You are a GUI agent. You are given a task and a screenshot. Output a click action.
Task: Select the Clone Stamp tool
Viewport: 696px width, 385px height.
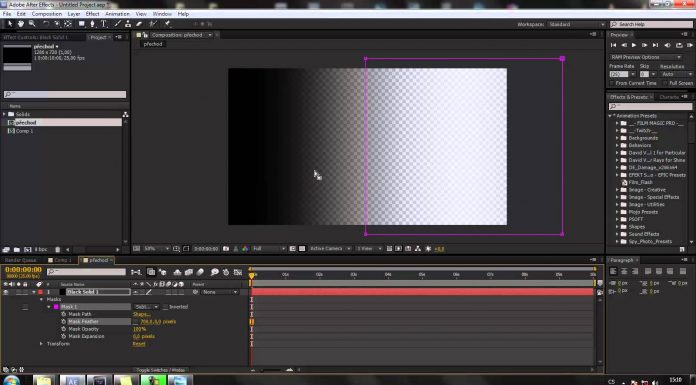[128, 24]
